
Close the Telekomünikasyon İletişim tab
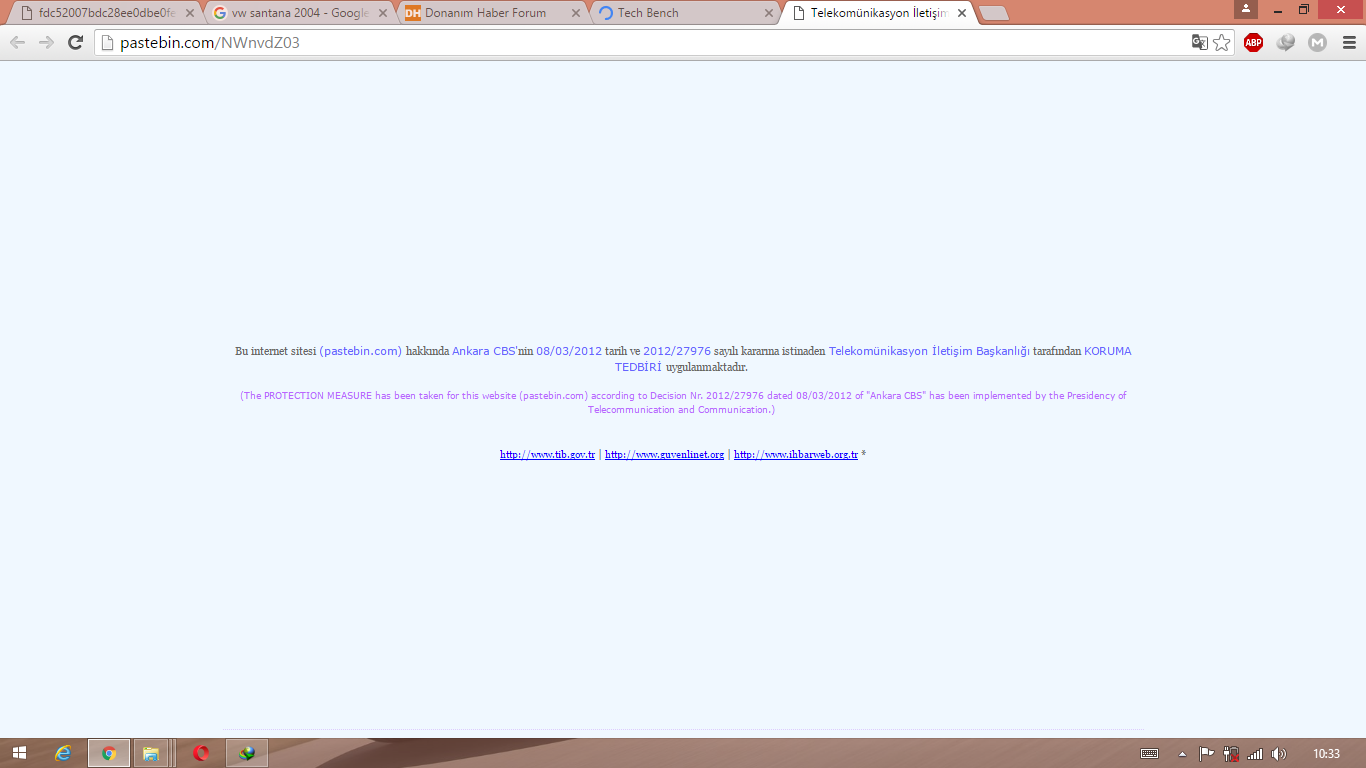[x=962, y=13]
